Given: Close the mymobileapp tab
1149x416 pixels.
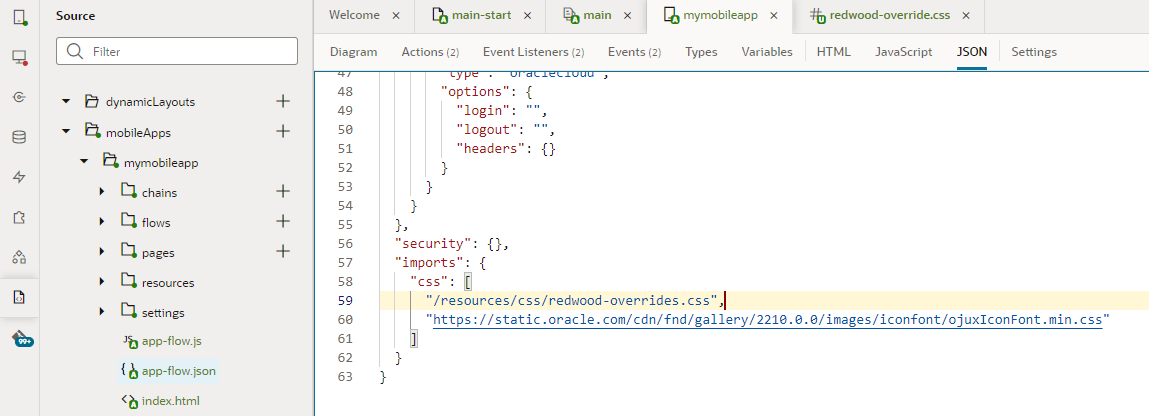Looking at the screenshot, I should coord(774,15).
